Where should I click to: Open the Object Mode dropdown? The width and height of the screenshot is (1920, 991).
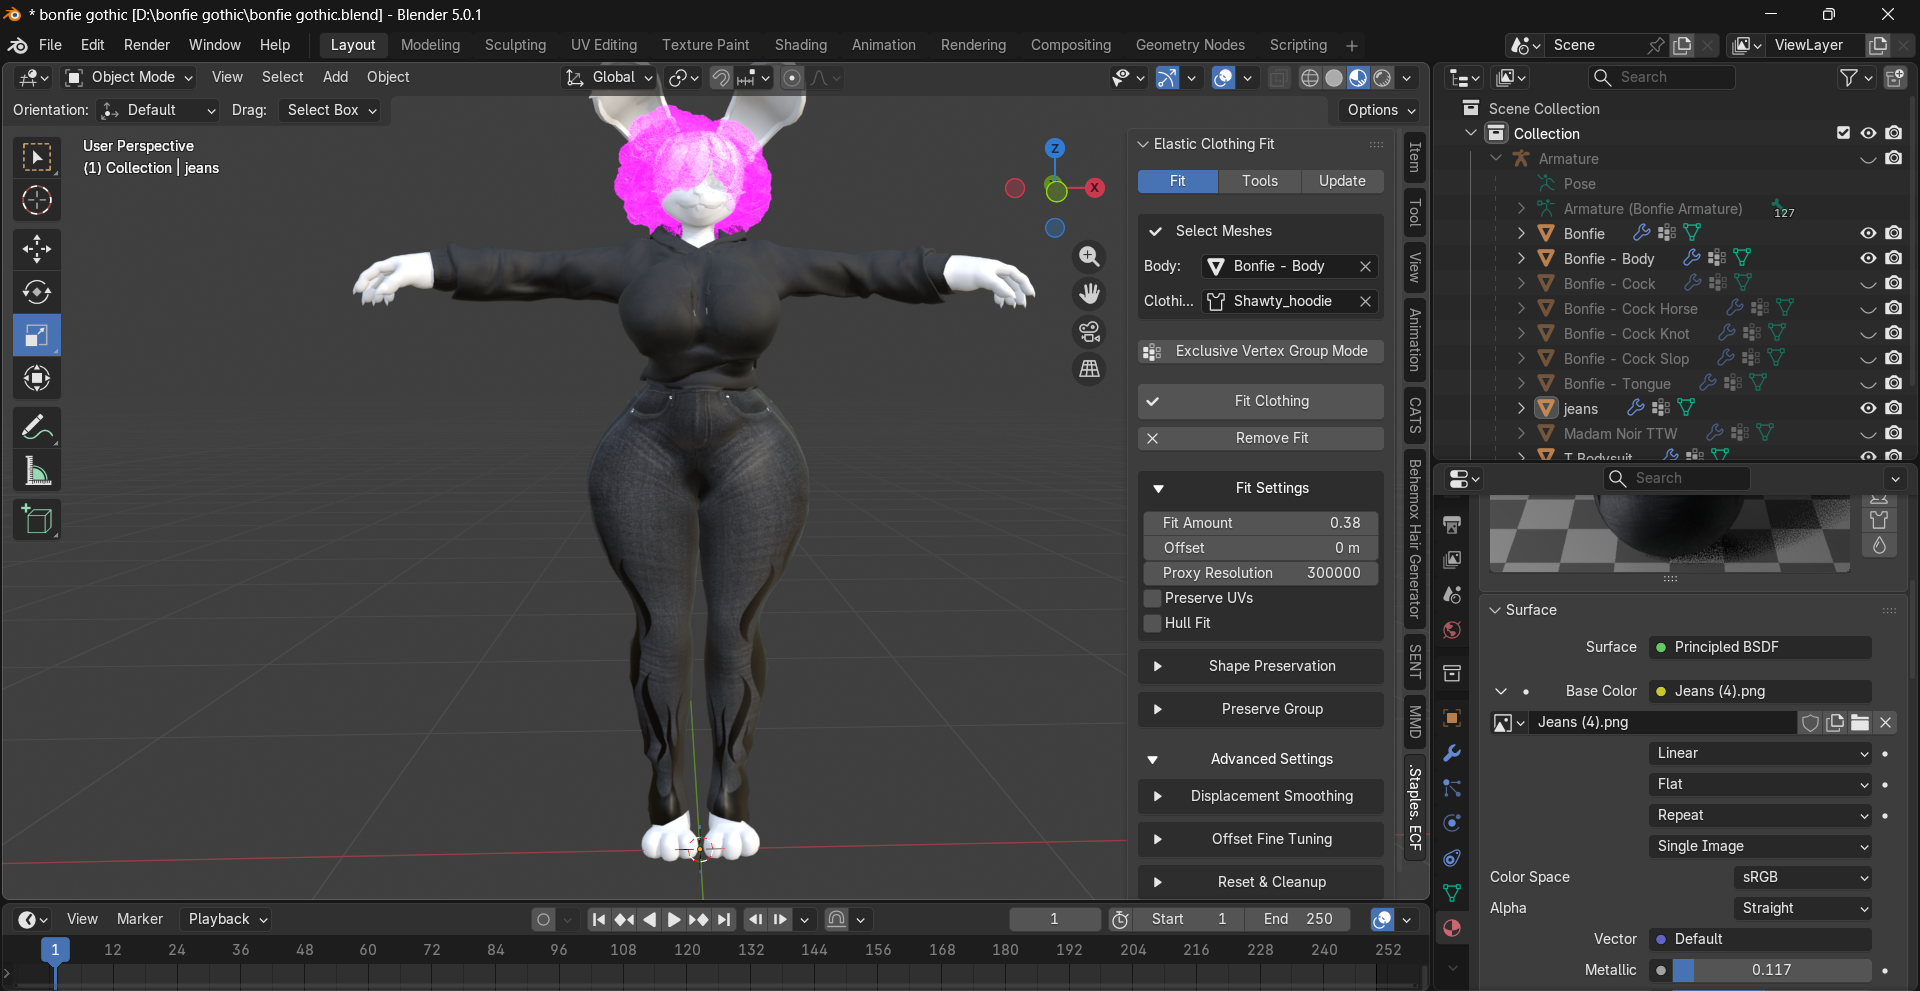click(130, 77)
